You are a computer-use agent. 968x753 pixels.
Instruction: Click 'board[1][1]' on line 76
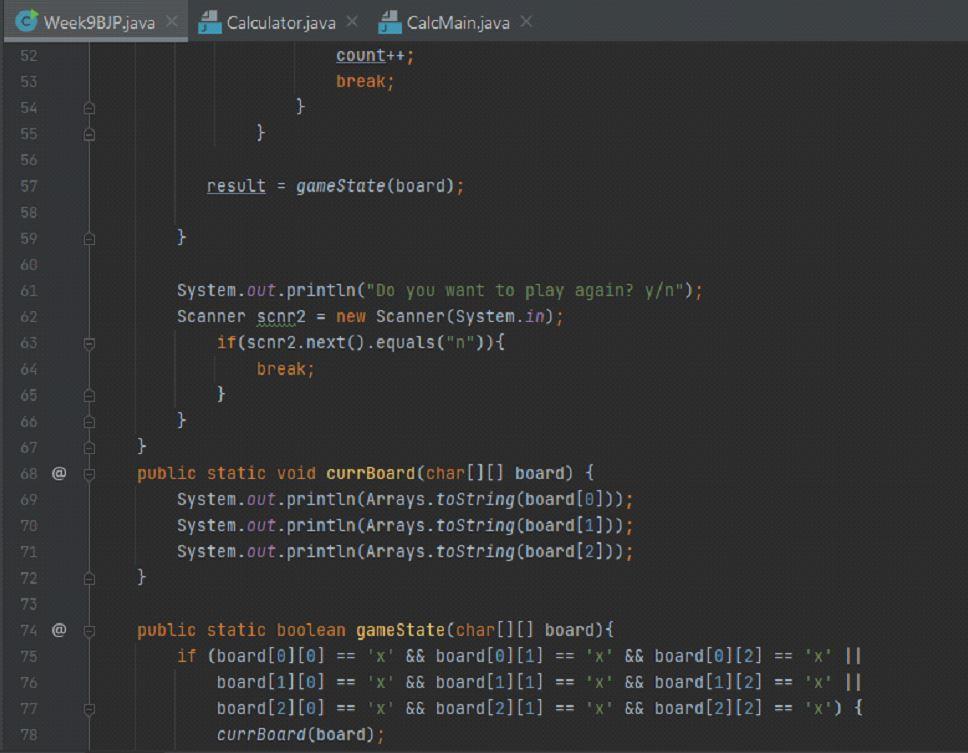(490, 683)
